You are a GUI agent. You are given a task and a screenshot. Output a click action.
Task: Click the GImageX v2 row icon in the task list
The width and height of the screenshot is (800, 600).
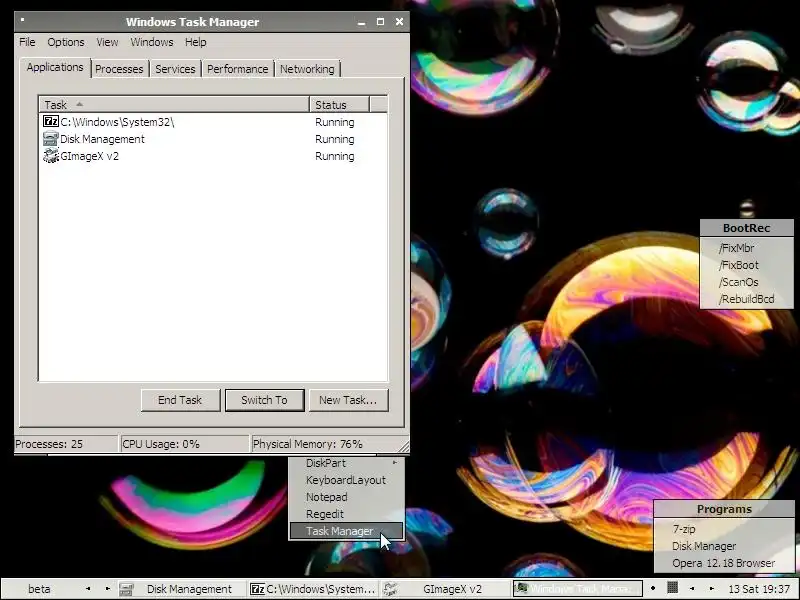pyautogui.click(x=51, y=156)
